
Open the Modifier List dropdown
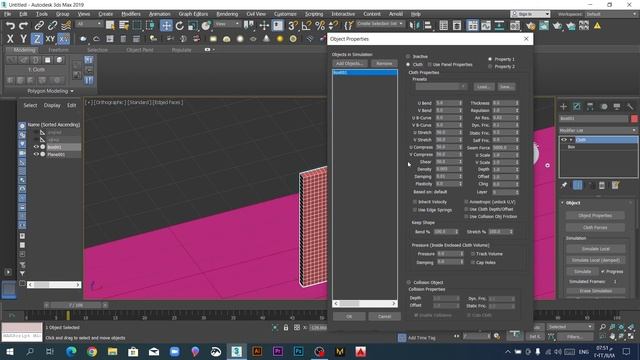click(x=598, y=130)
